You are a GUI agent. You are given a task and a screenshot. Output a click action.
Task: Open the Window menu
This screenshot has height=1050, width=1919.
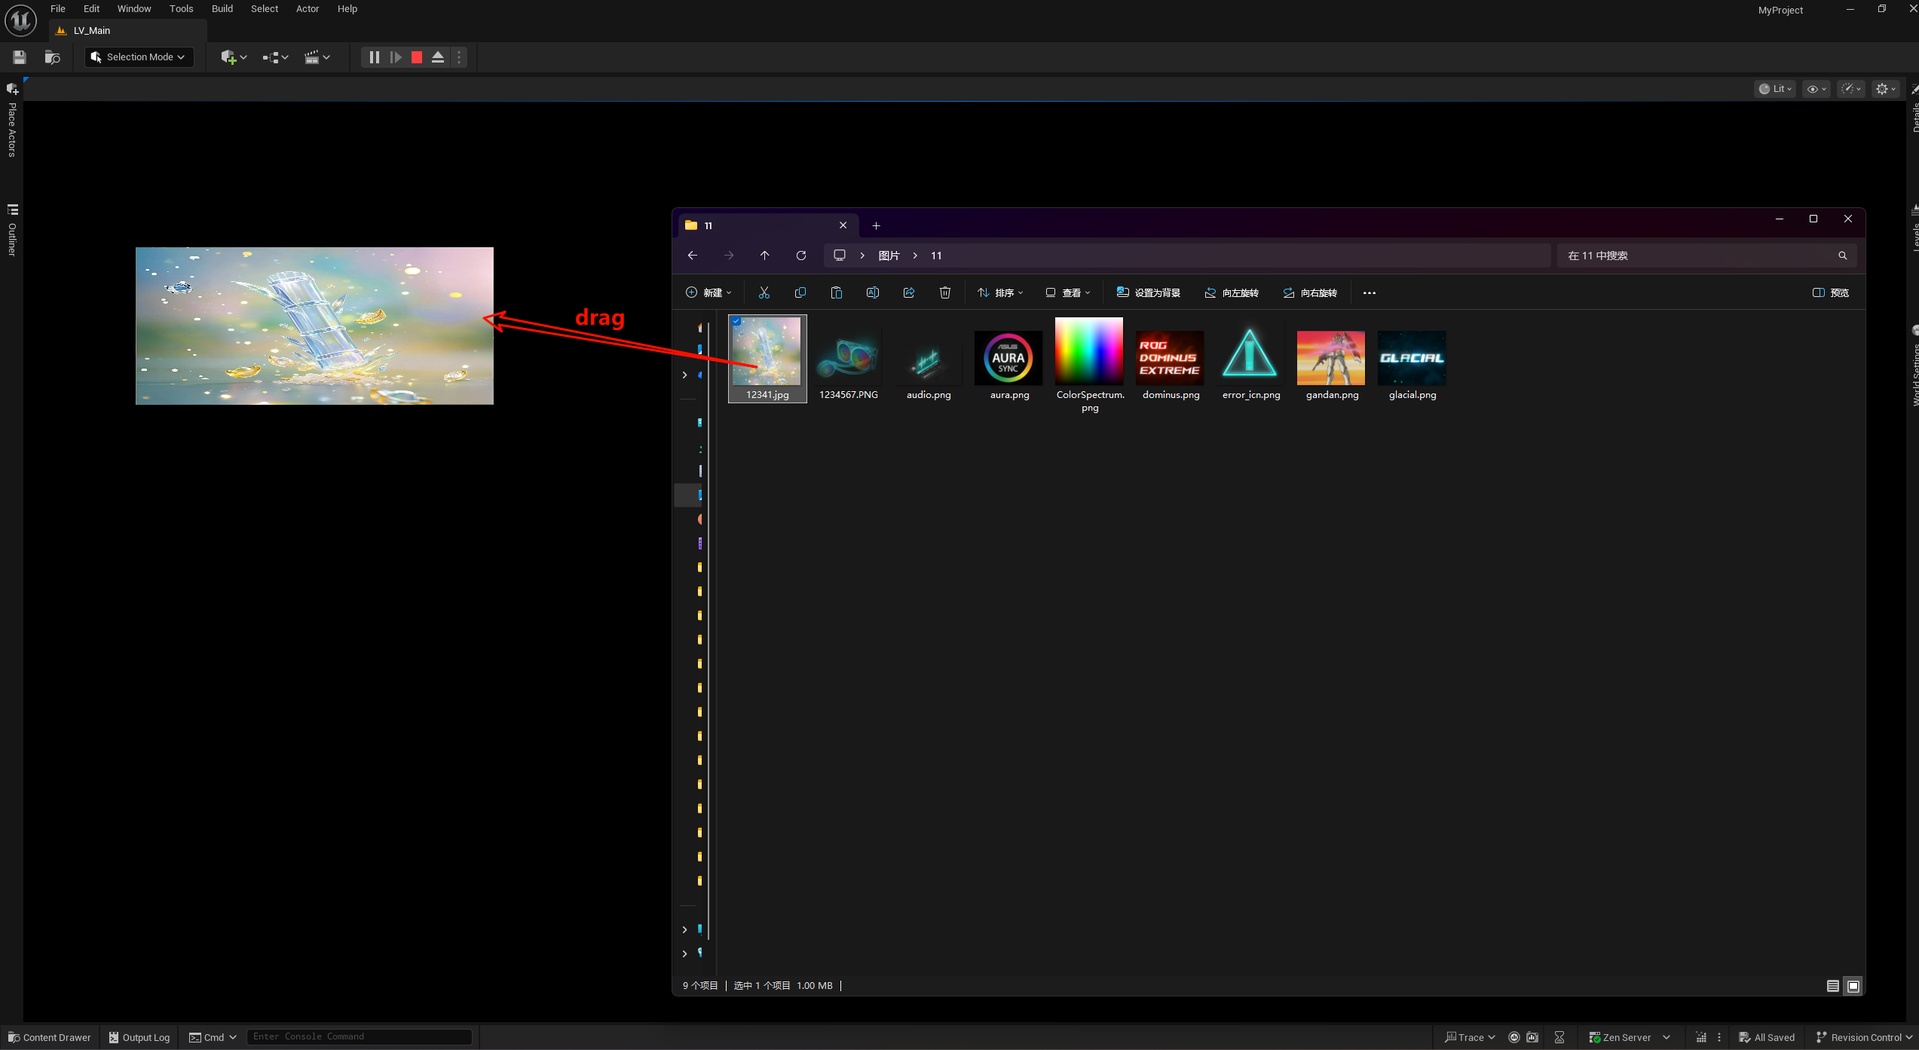pyautogui.click(x=134, y=9)
